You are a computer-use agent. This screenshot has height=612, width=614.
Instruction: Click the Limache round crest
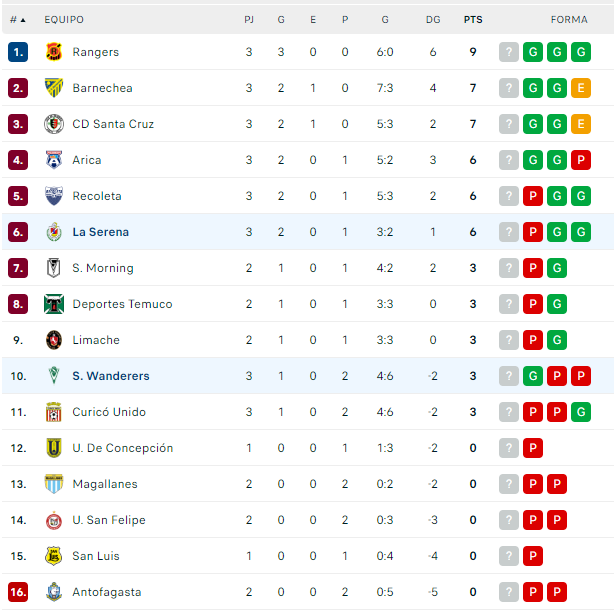click(x=54, y=340)
